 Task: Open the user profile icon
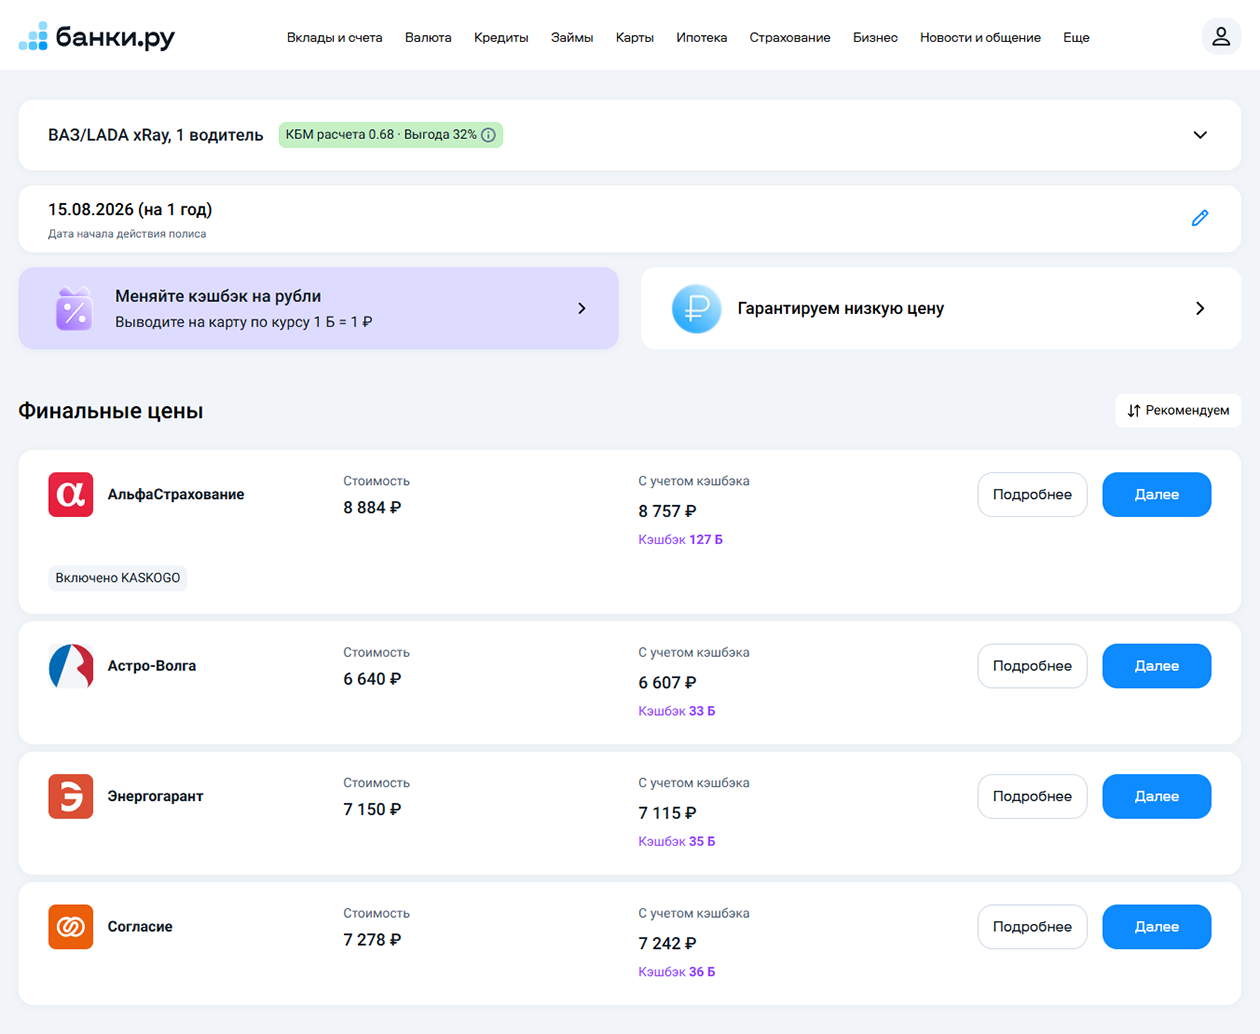pos(1221,37)
